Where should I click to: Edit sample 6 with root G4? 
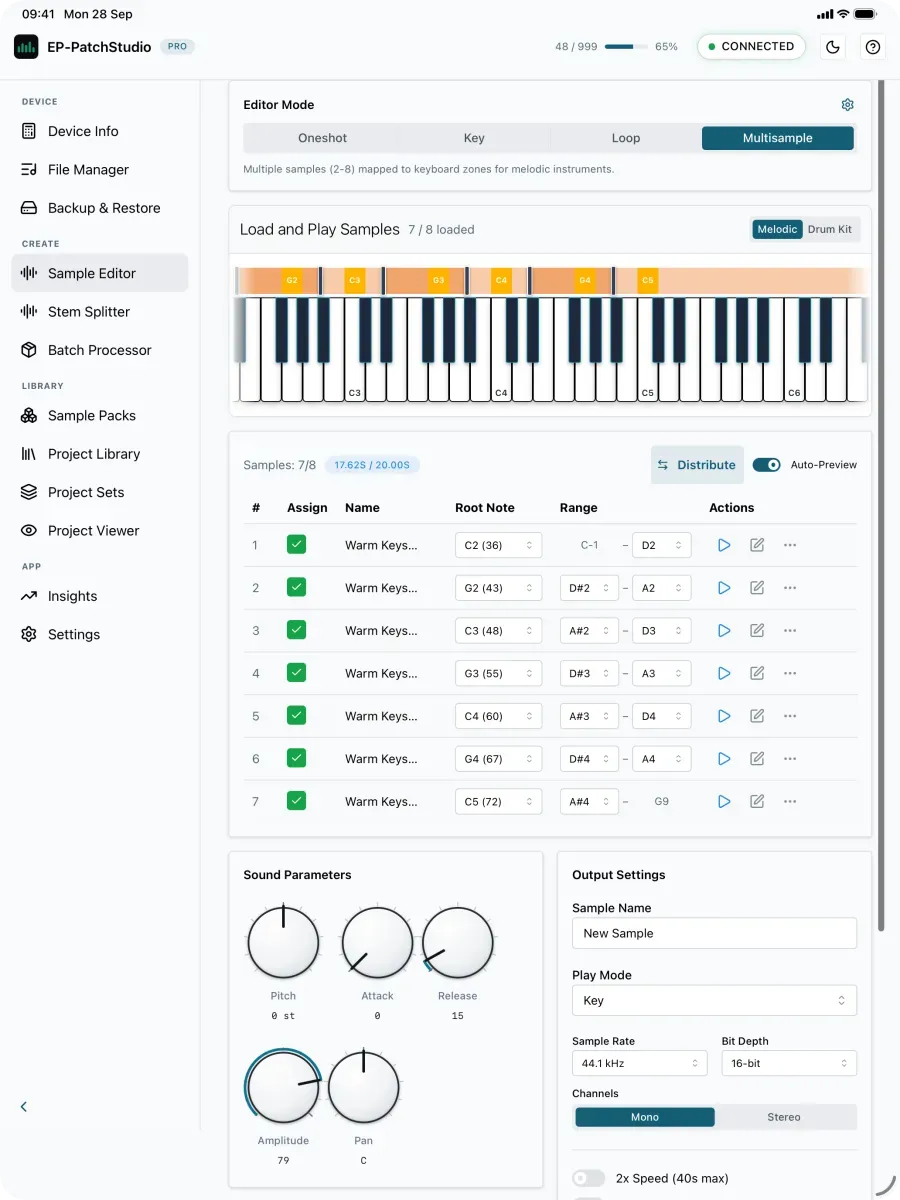tap(757, 759)
